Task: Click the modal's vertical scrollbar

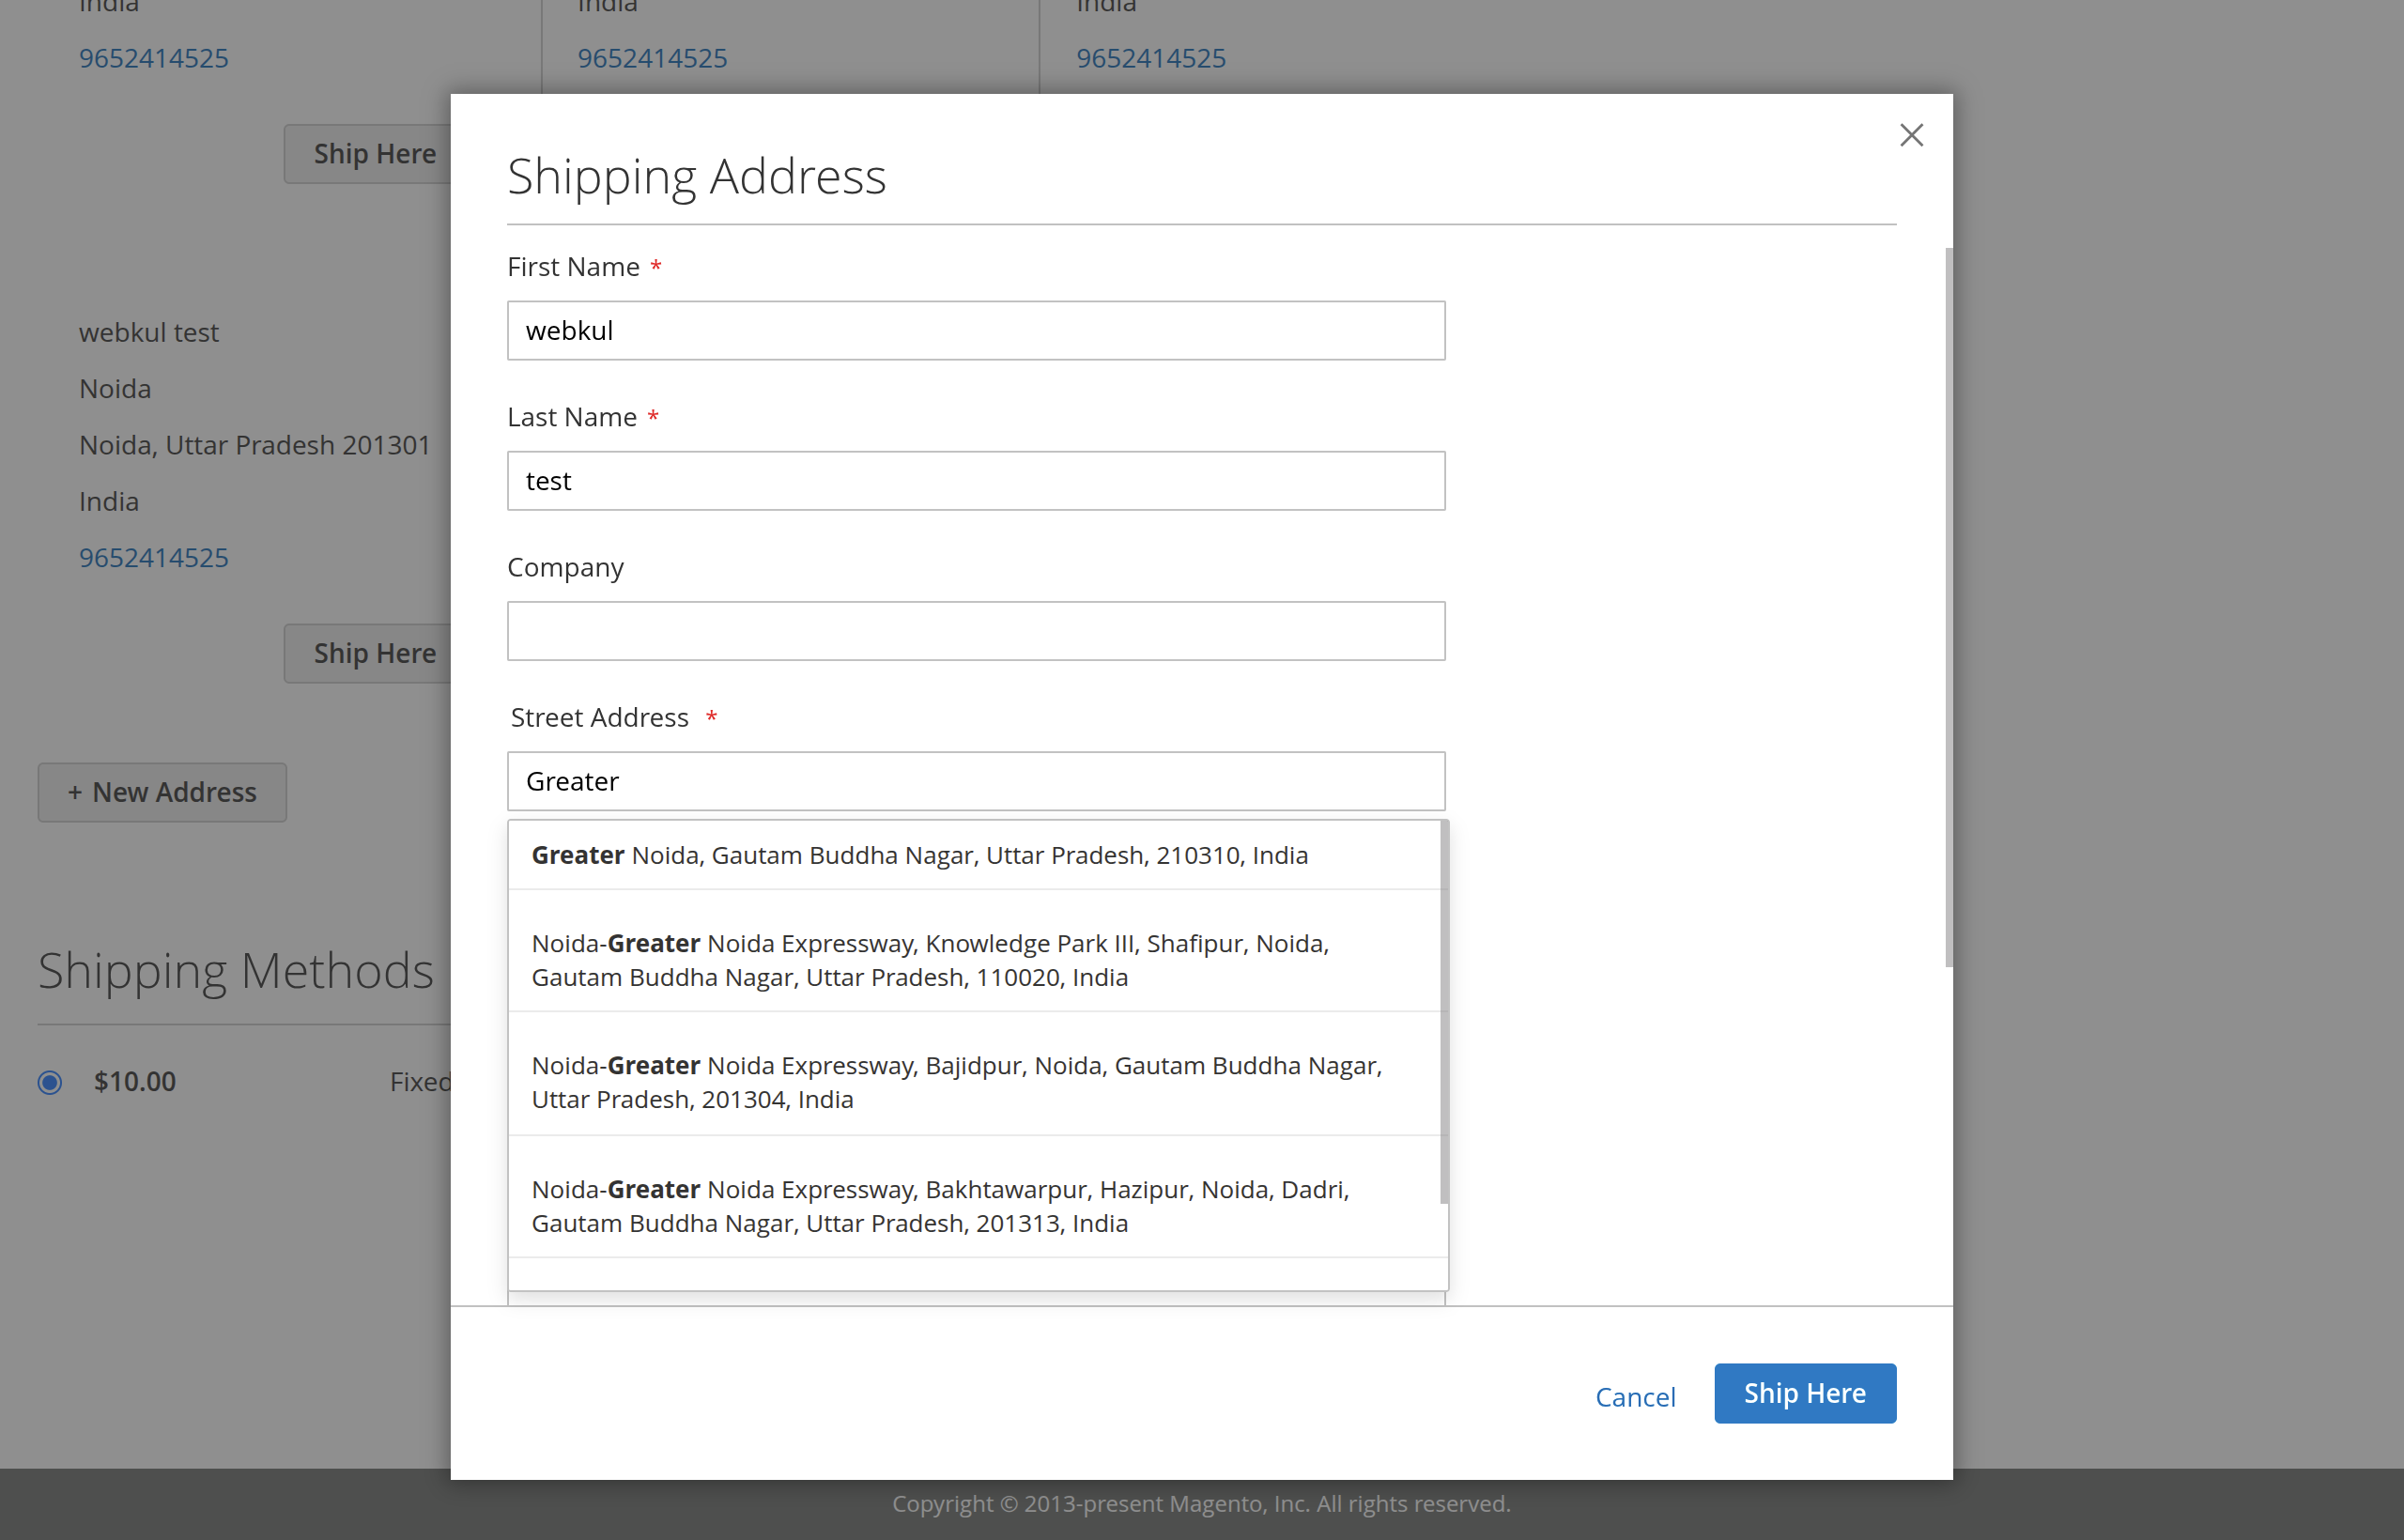Action: tap(1948, 607)
